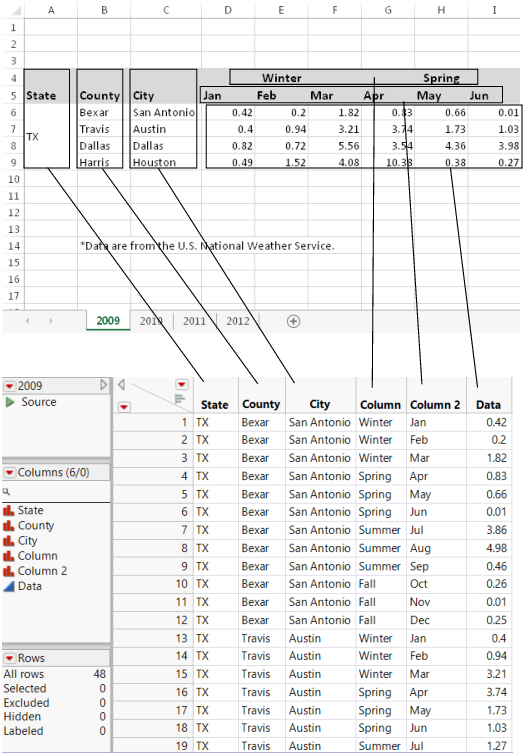
Task: Run the Source script green arrow
Action: (x=10, y=402)
